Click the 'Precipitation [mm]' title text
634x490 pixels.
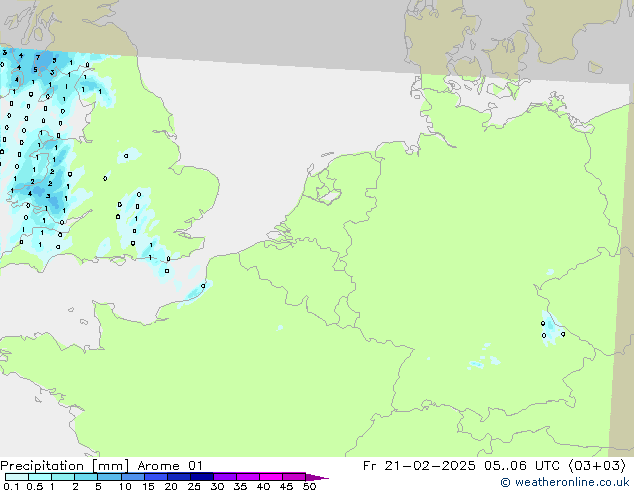(x=64, y=466)
